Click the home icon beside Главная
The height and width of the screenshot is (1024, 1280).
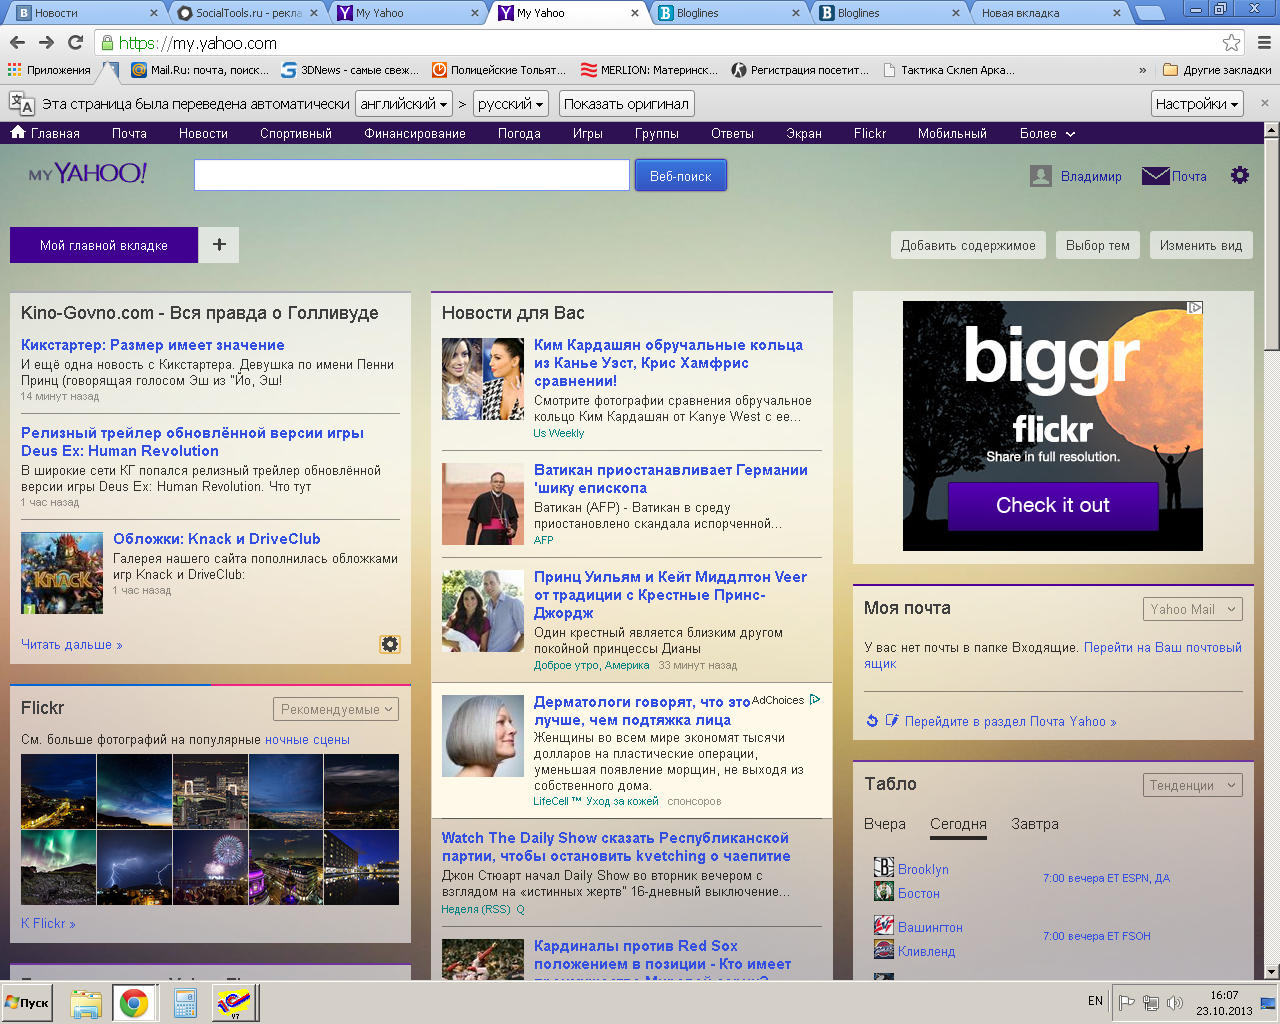[x=17, y=132]
